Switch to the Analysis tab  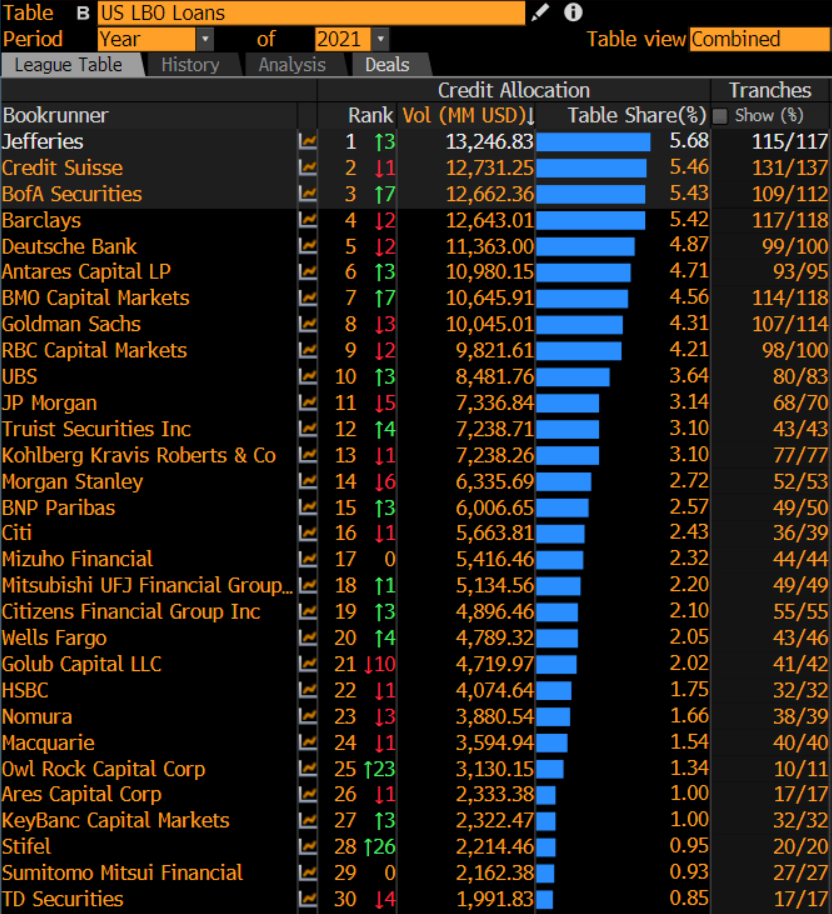pos(292,65)
